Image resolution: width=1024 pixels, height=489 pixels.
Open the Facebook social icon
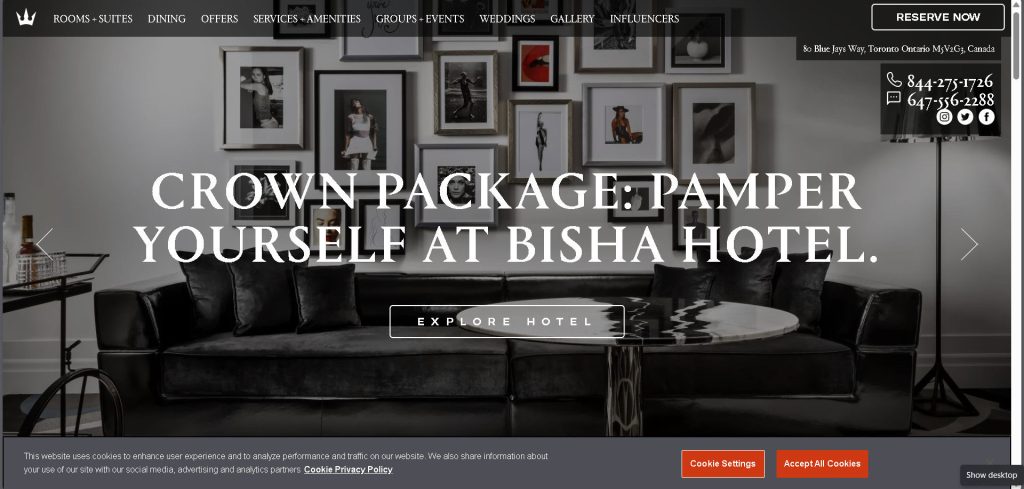pos(986,117)
